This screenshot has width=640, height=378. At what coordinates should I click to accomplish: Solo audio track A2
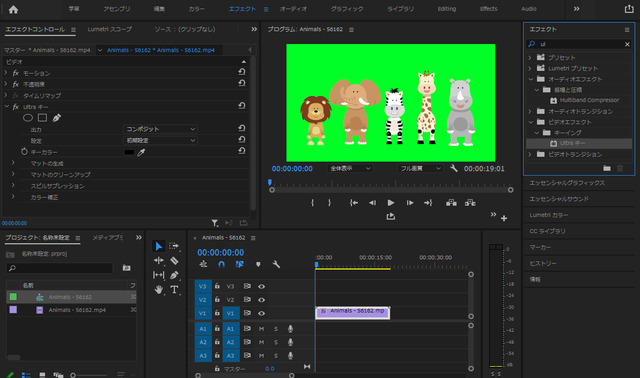pos(276,342)
